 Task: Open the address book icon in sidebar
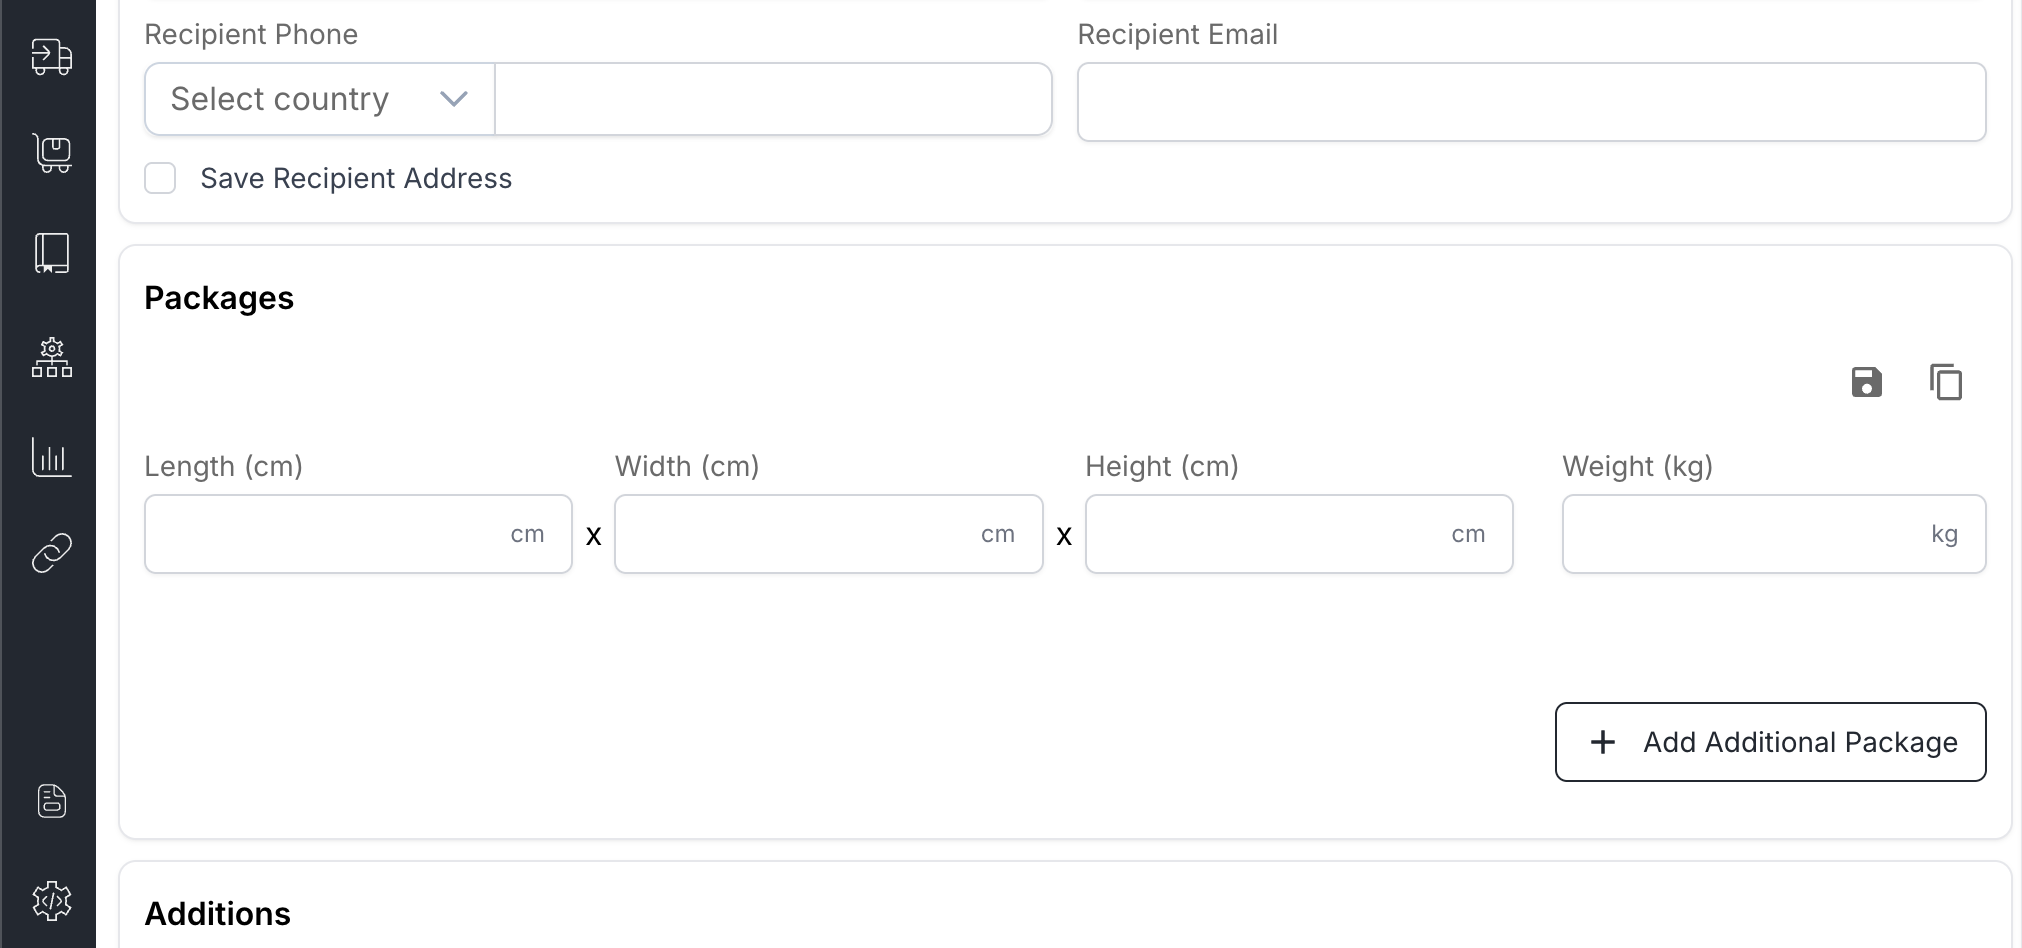(x=51, y=253)
